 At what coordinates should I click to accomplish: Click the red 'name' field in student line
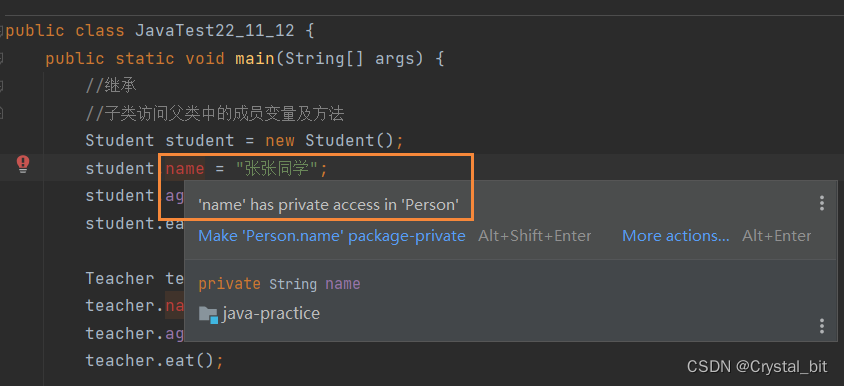click(x=185, y=169)
